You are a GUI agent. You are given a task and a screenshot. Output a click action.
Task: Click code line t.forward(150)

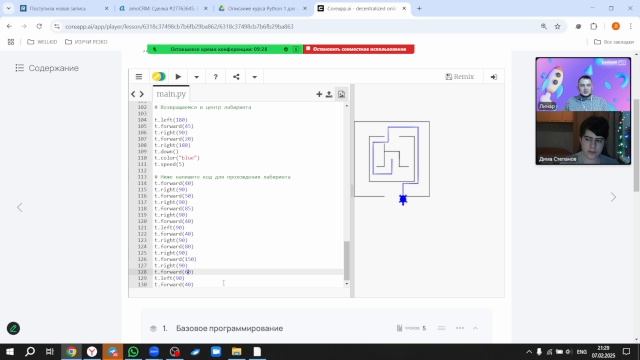coord(175,259)
